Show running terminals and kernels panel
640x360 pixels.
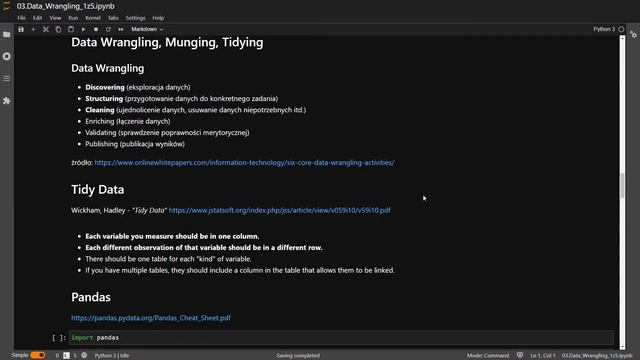pos(7,56)
